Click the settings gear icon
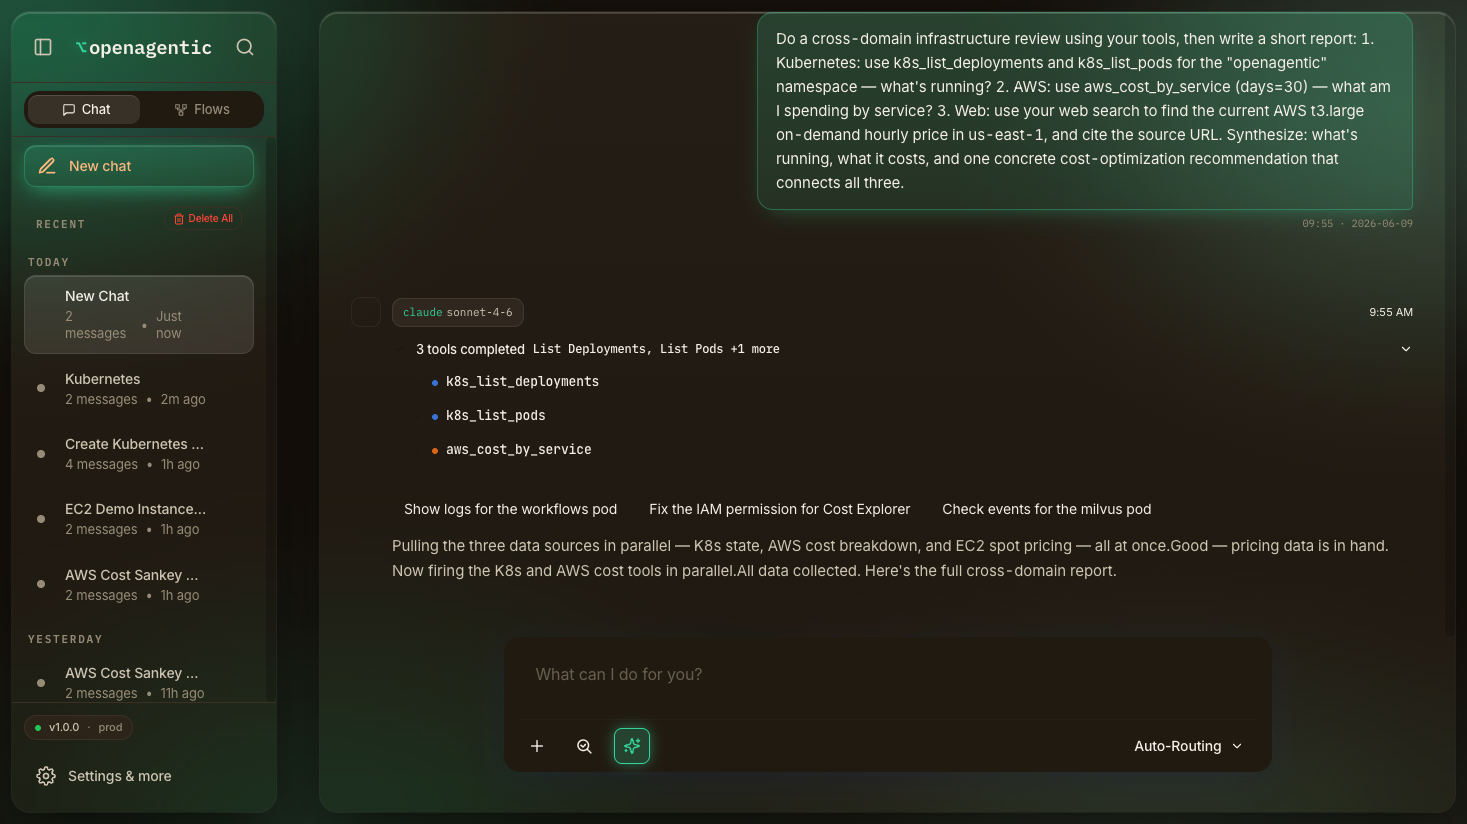 click(x=46, y=776)
